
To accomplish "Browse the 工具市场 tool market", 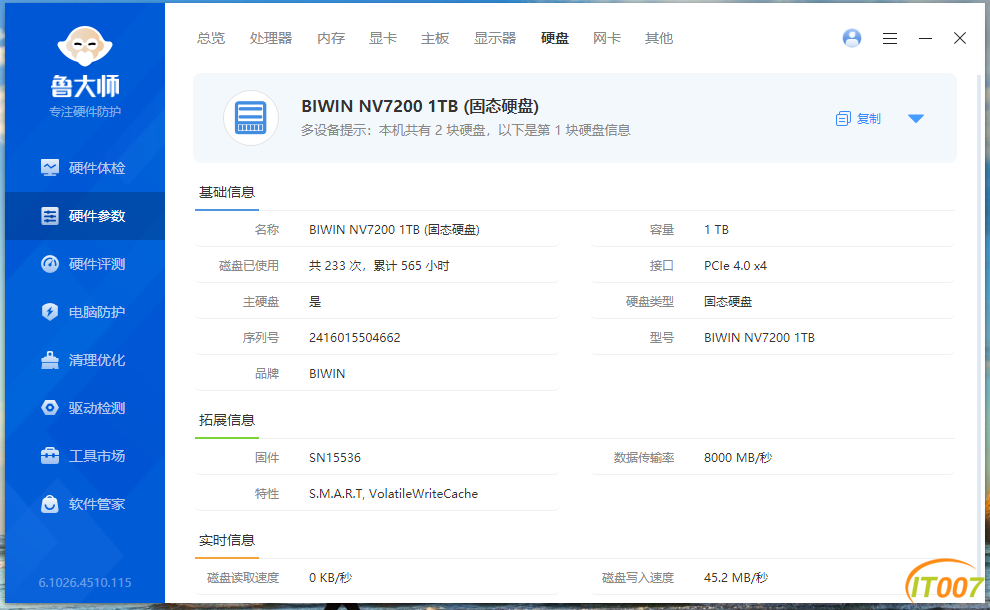I will click(84, 455).
